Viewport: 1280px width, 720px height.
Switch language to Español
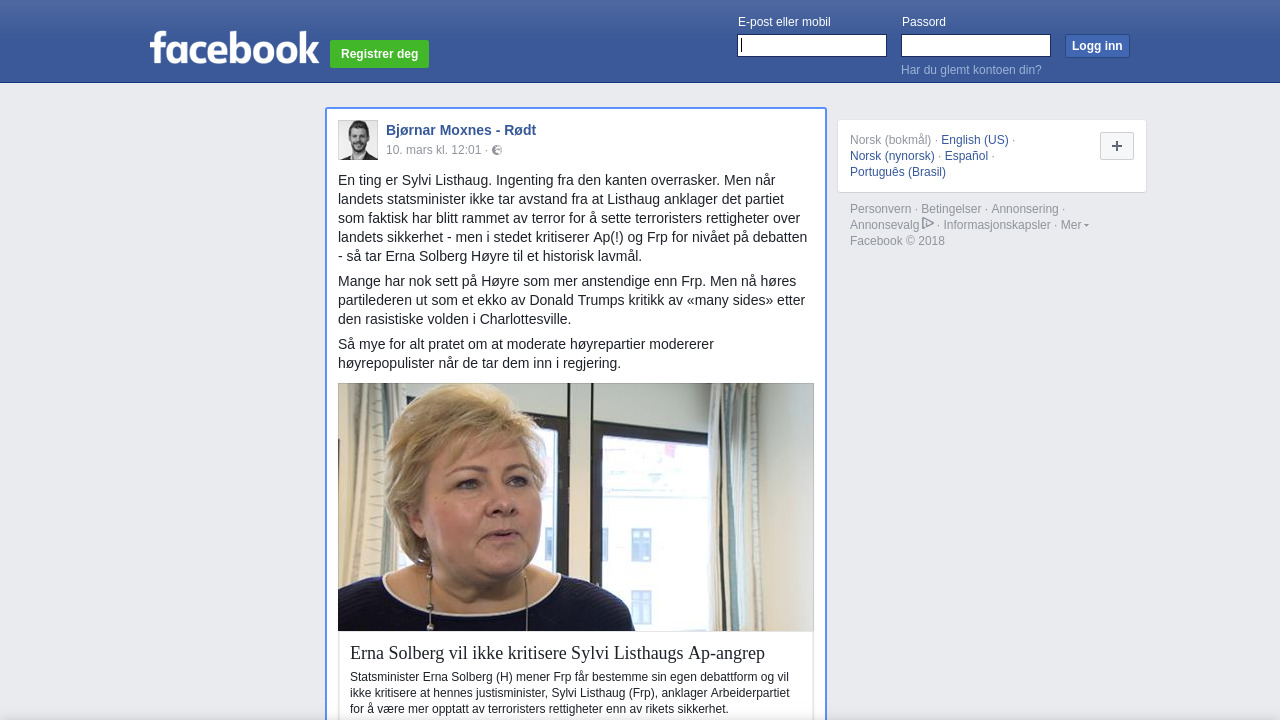966,156
